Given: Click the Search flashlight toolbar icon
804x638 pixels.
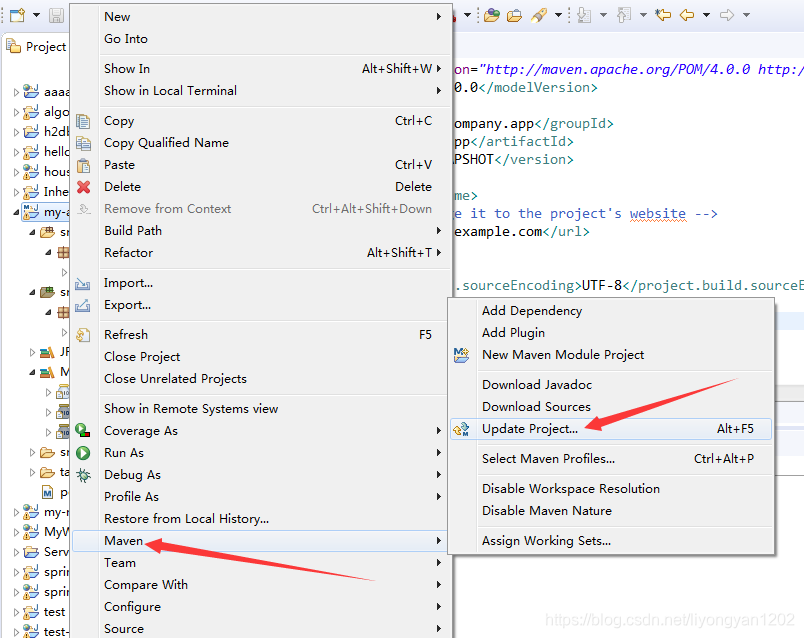Looking at the screenshot, I should point(538,15).
